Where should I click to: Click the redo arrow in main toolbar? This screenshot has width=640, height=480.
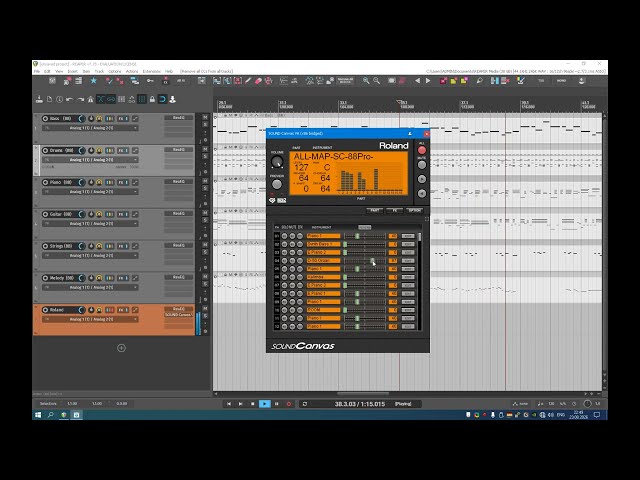(x=80, y=99)
